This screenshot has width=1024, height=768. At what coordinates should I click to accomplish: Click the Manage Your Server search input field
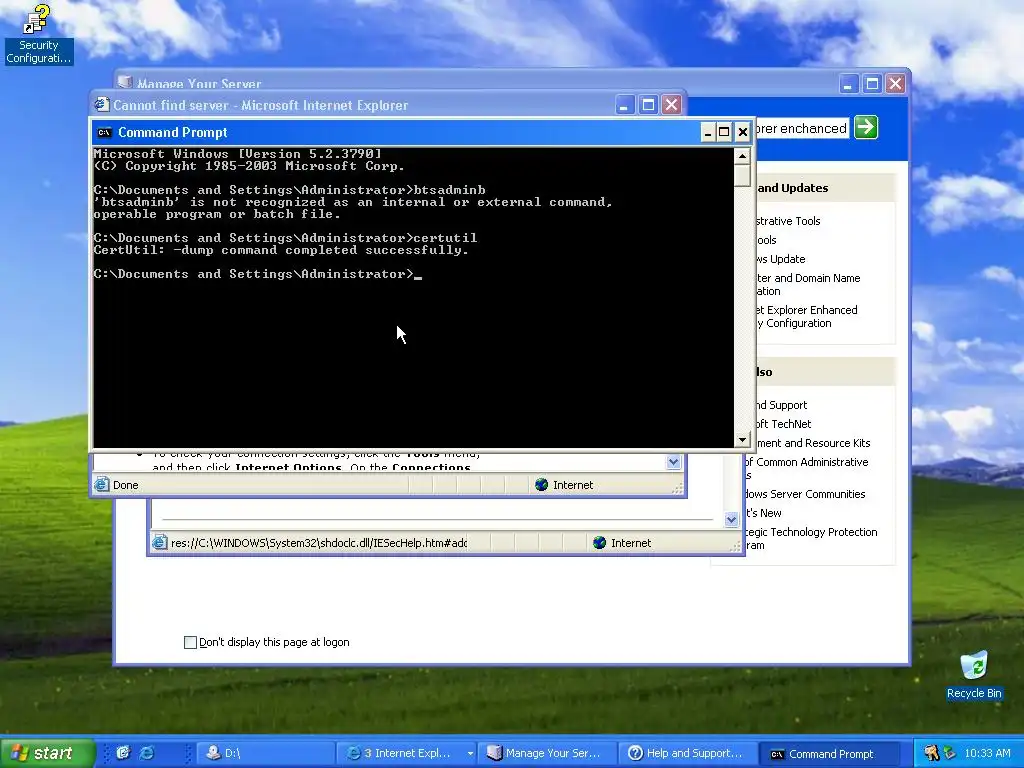pos(802,128)
